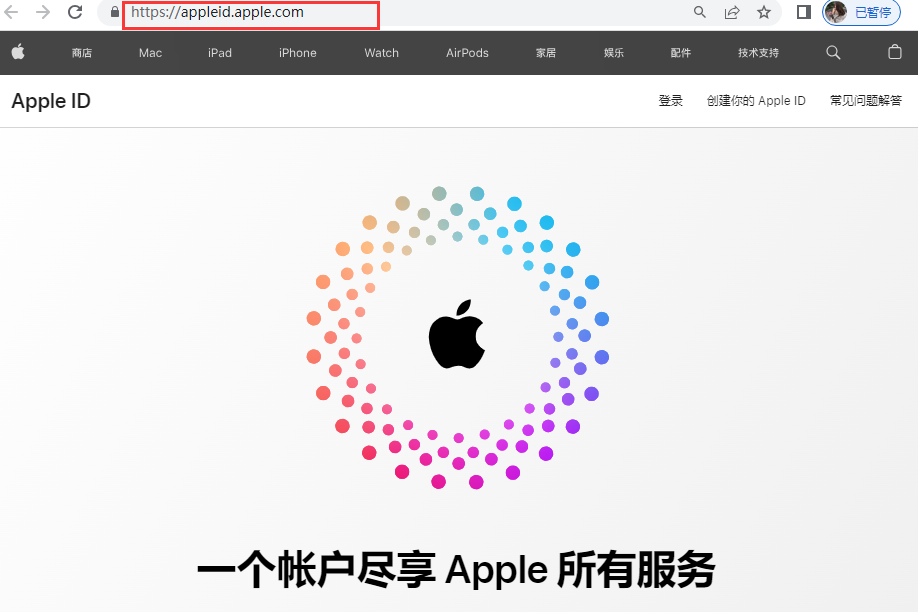Image resolution: width=918 pixels, height=612 pixels.
Task: Bookmark this page with the star icon
Action: [x=764, y=12]
